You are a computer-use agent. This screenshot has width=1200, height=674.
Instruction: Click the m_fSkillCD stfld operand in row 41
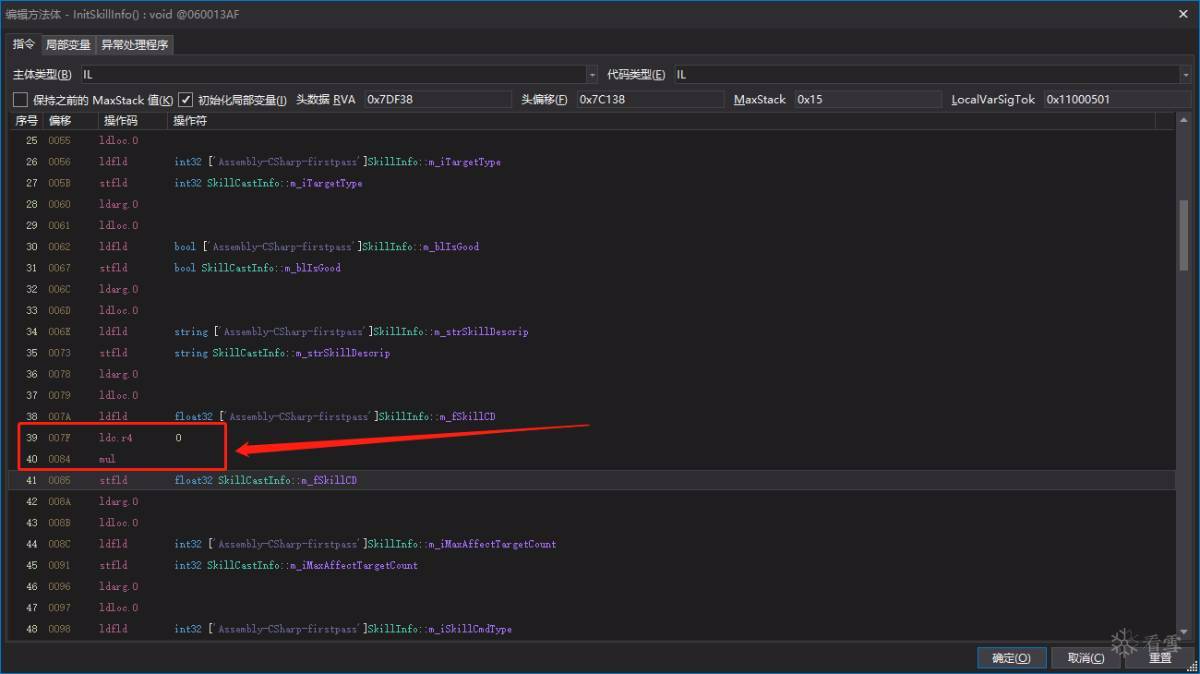[265, 481]
